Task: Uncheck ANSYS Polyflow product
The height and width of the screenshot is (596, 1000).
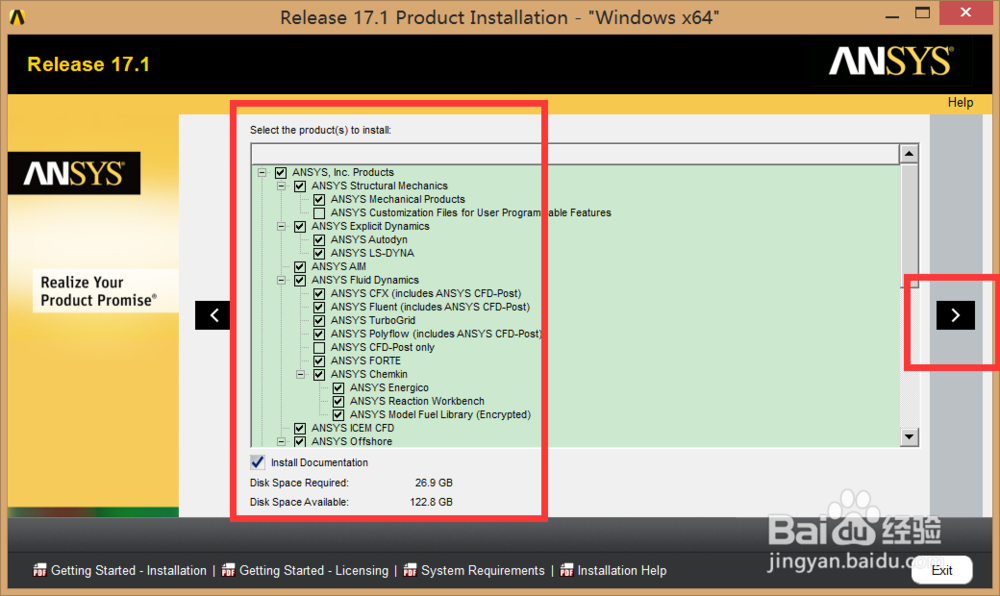Action: coord(319,334)
